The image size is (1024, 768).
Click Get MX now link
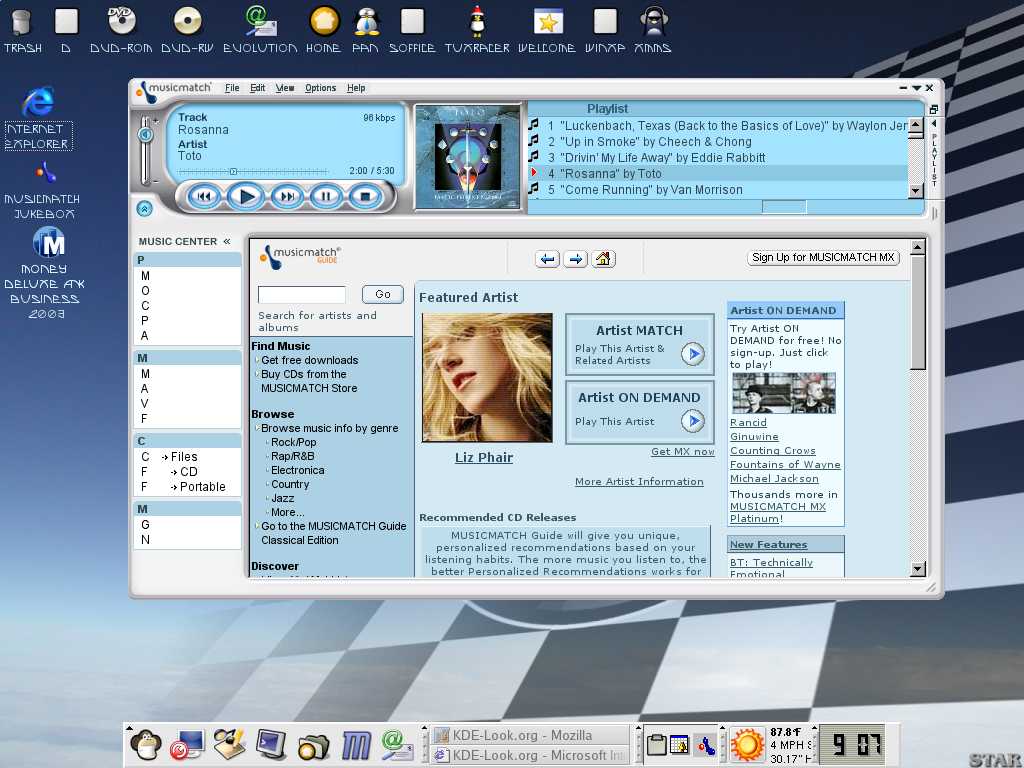[x=682, y=451]
